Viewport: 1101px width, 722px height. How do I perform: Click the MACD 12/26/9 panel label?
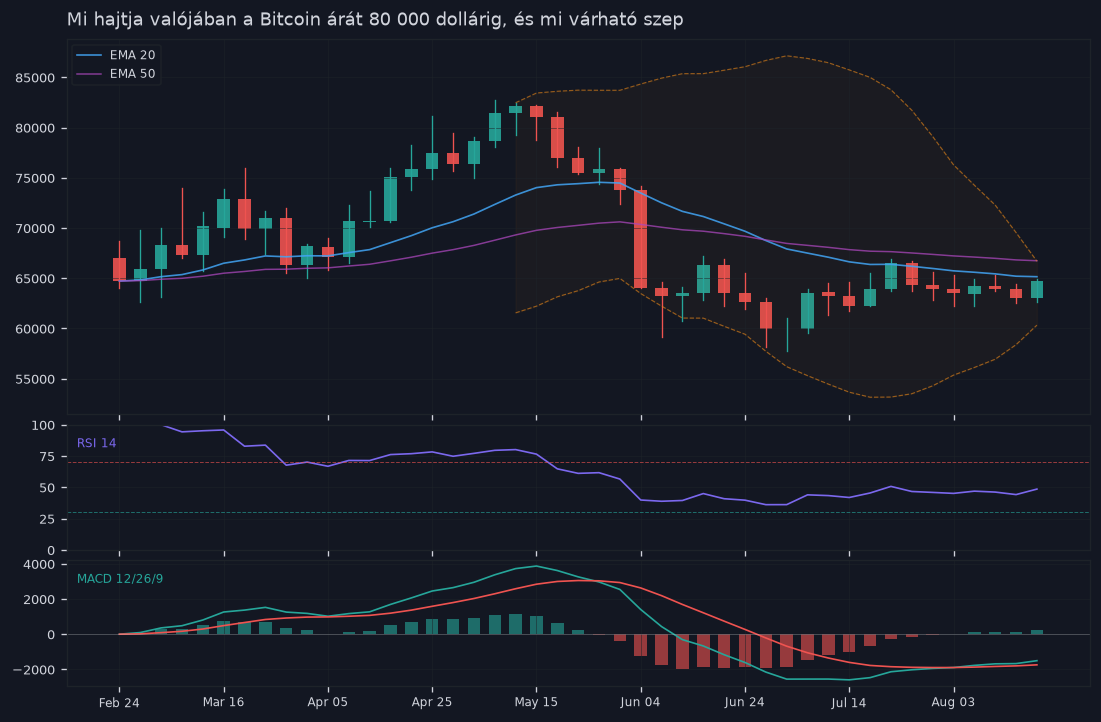pos(120,579)
